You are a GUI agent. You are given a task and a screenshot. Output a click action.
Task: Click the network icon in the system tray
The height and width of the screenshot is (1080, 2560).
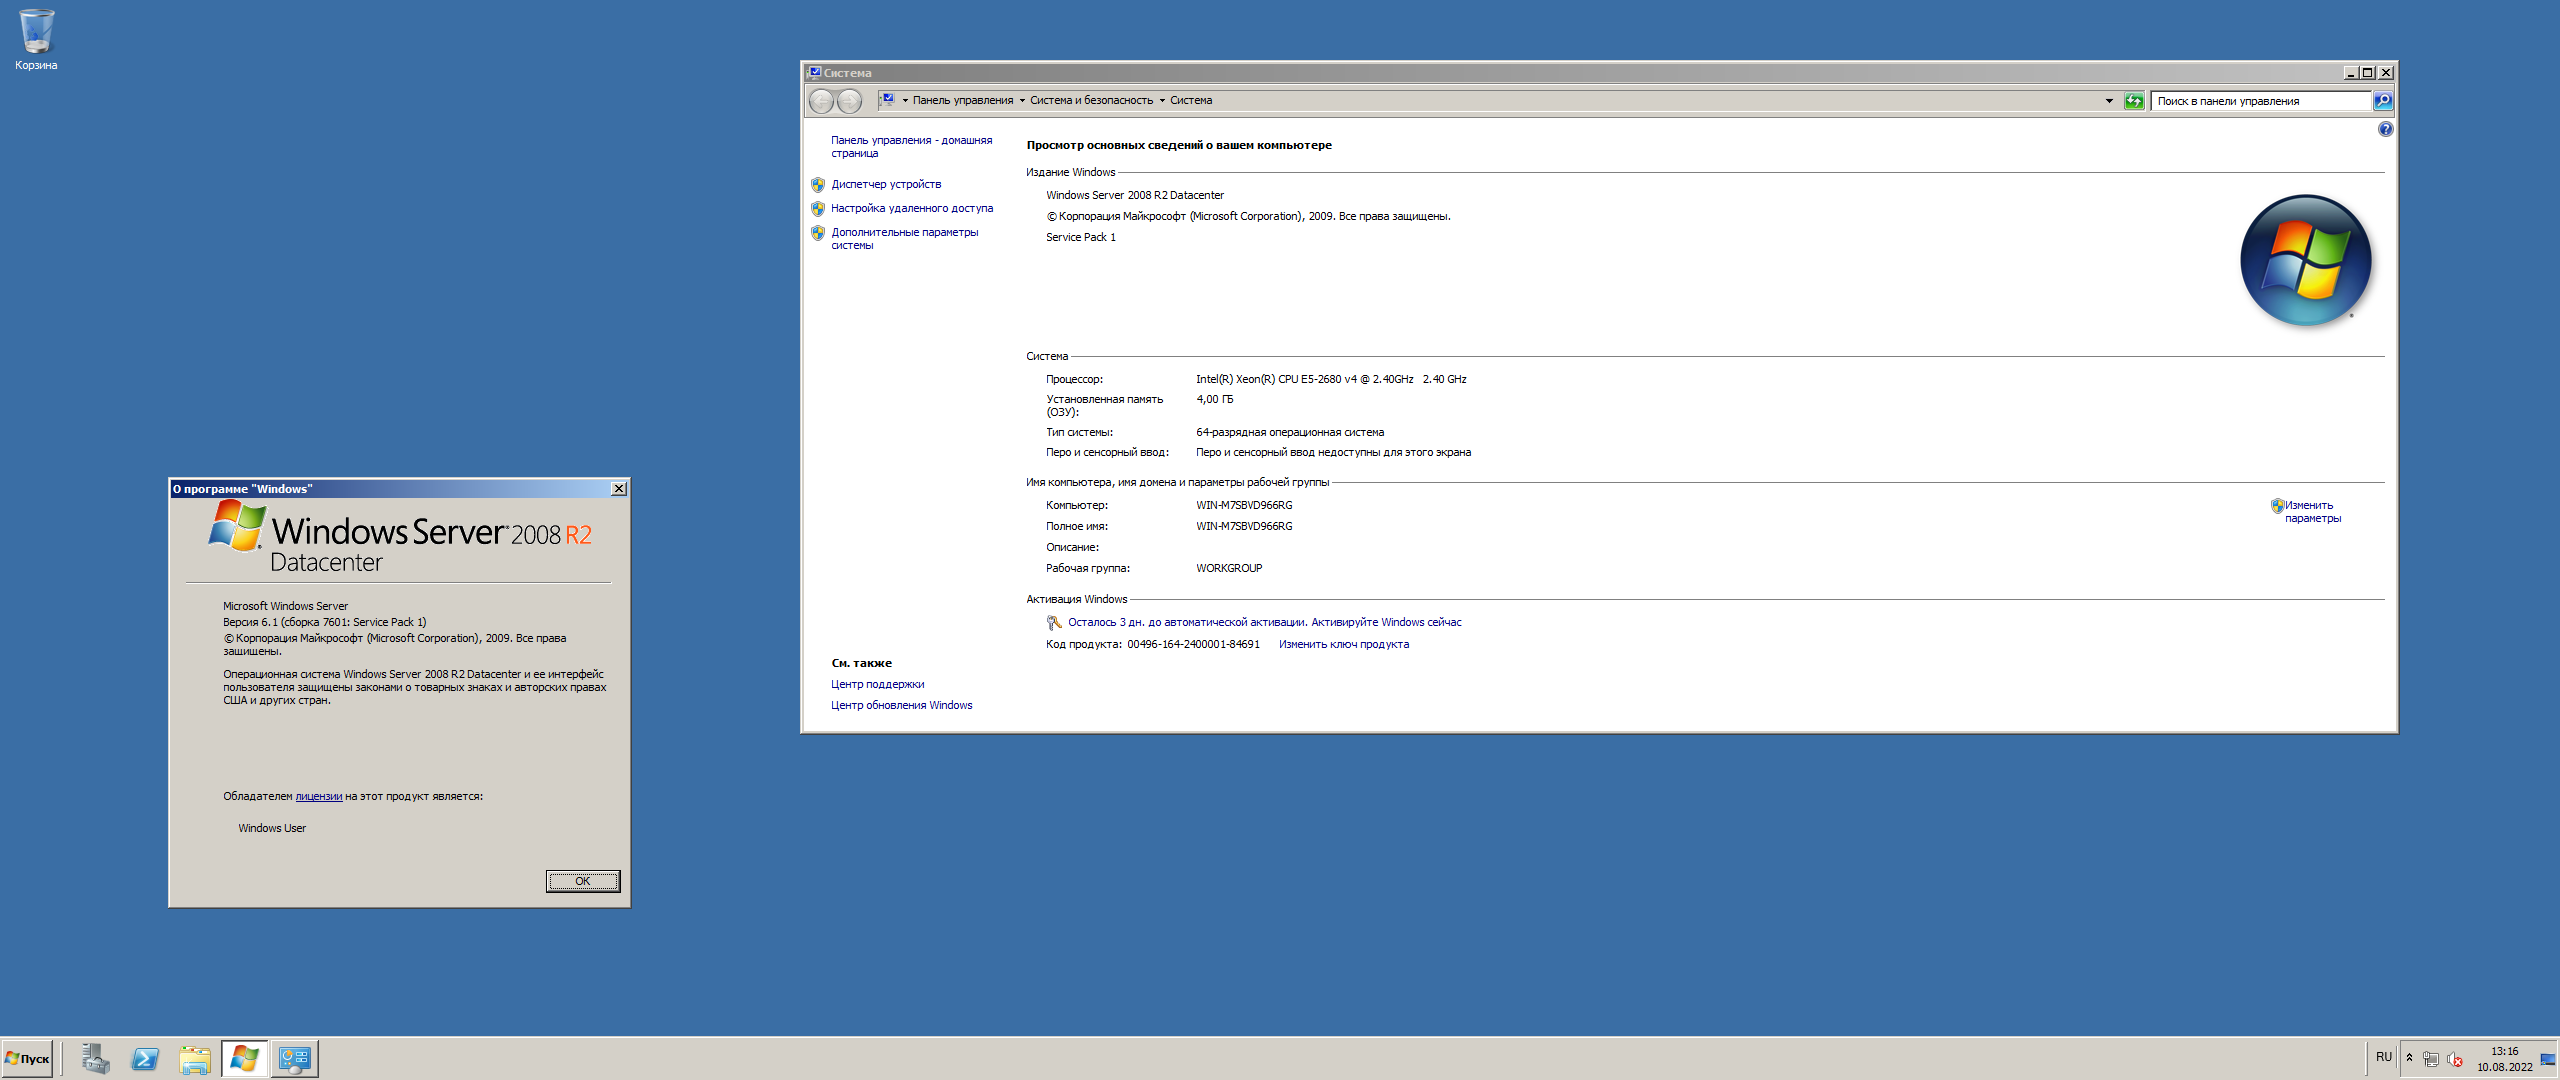(x=2431, y=1059)
